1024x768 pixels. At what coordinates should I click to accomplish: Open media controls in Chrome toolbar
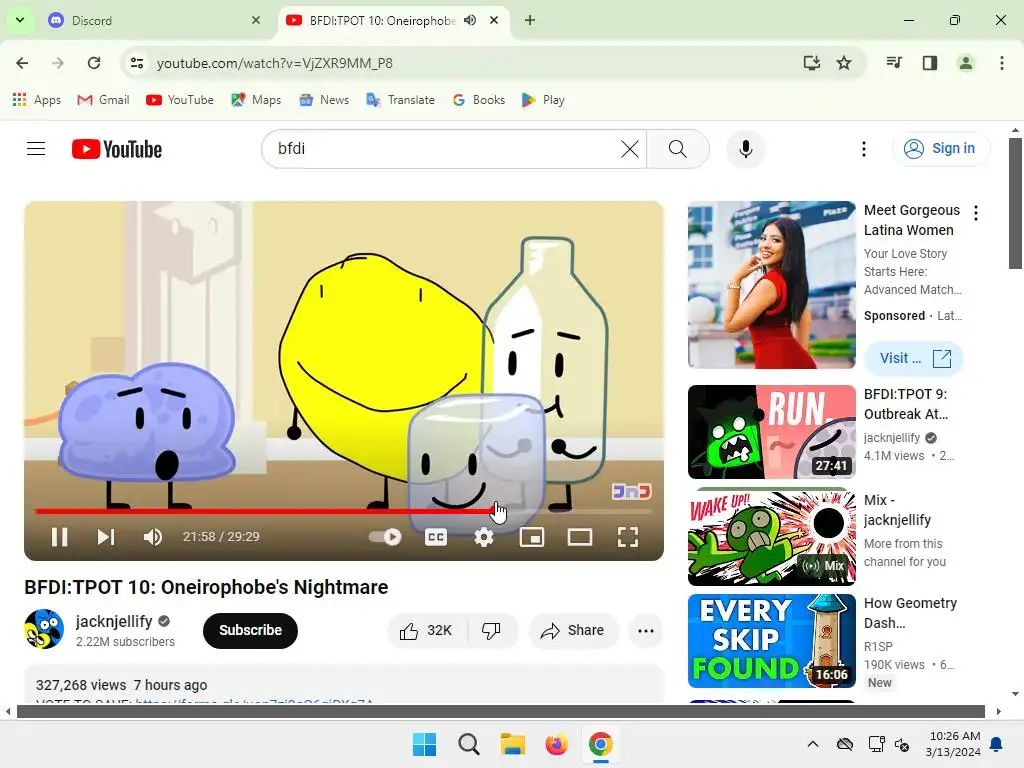point(894,63)
